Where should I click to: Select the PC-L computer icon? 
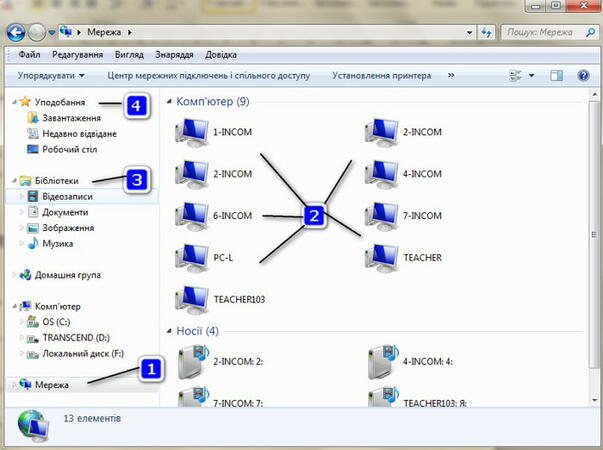192,258
